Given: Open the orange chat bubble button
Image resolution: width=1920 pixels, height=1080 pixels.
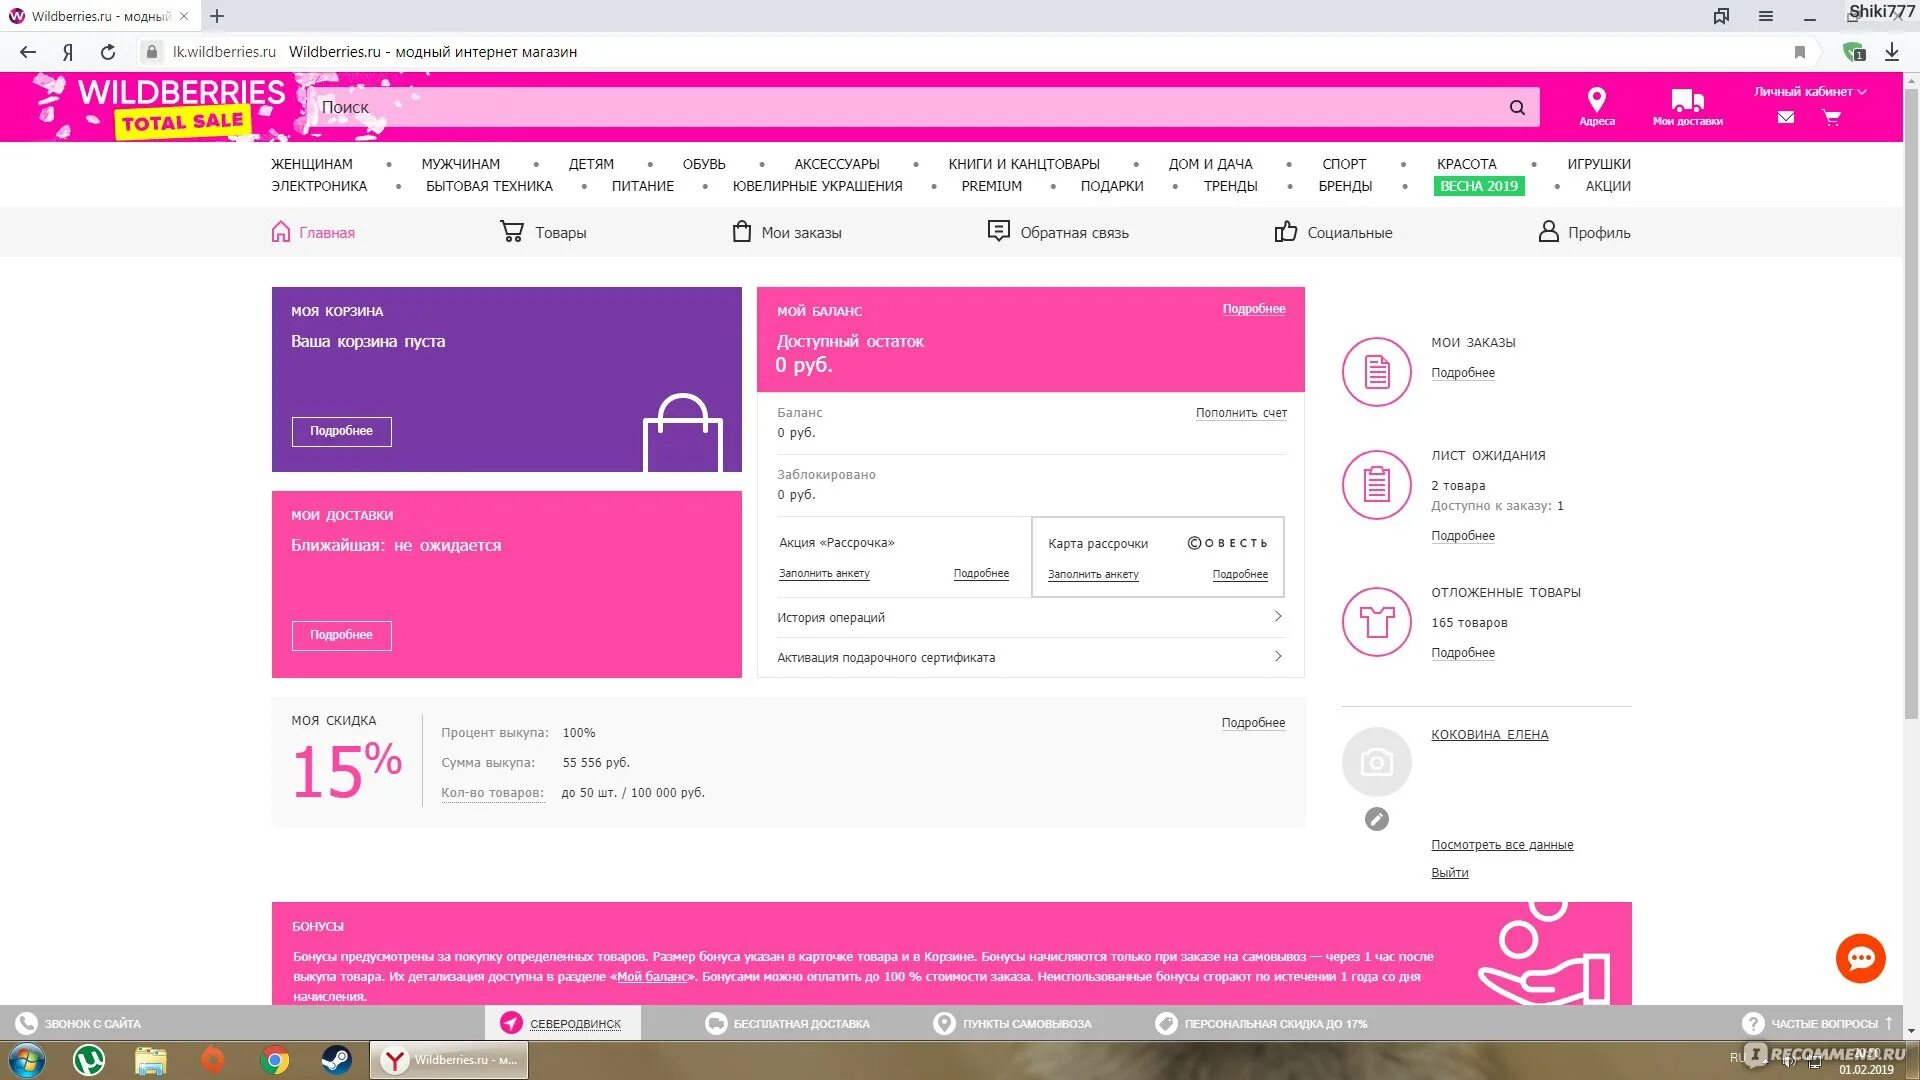Looking at the screenshot, I should [x=1860, y=958].
